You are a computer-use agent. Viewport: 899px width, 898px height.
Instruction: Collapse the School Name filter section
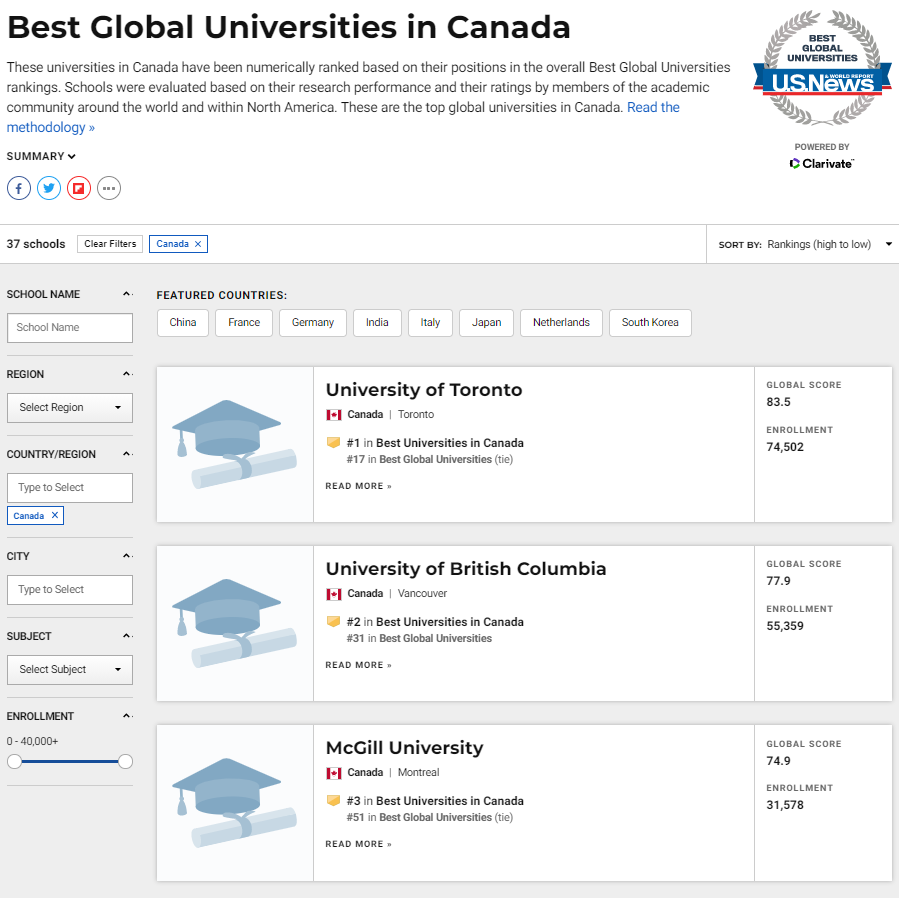coord(127,294)
